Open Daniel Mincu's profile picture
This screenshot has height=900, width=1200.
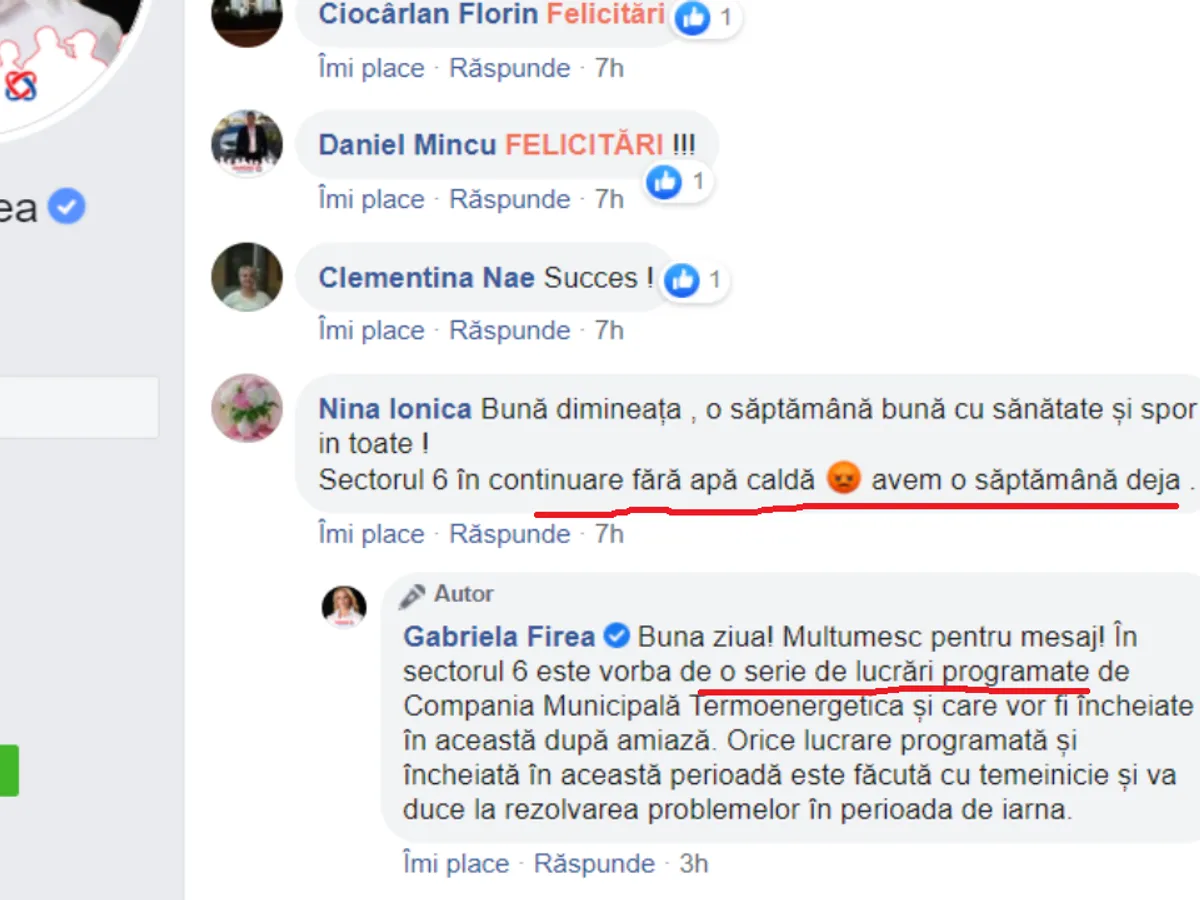247,144
